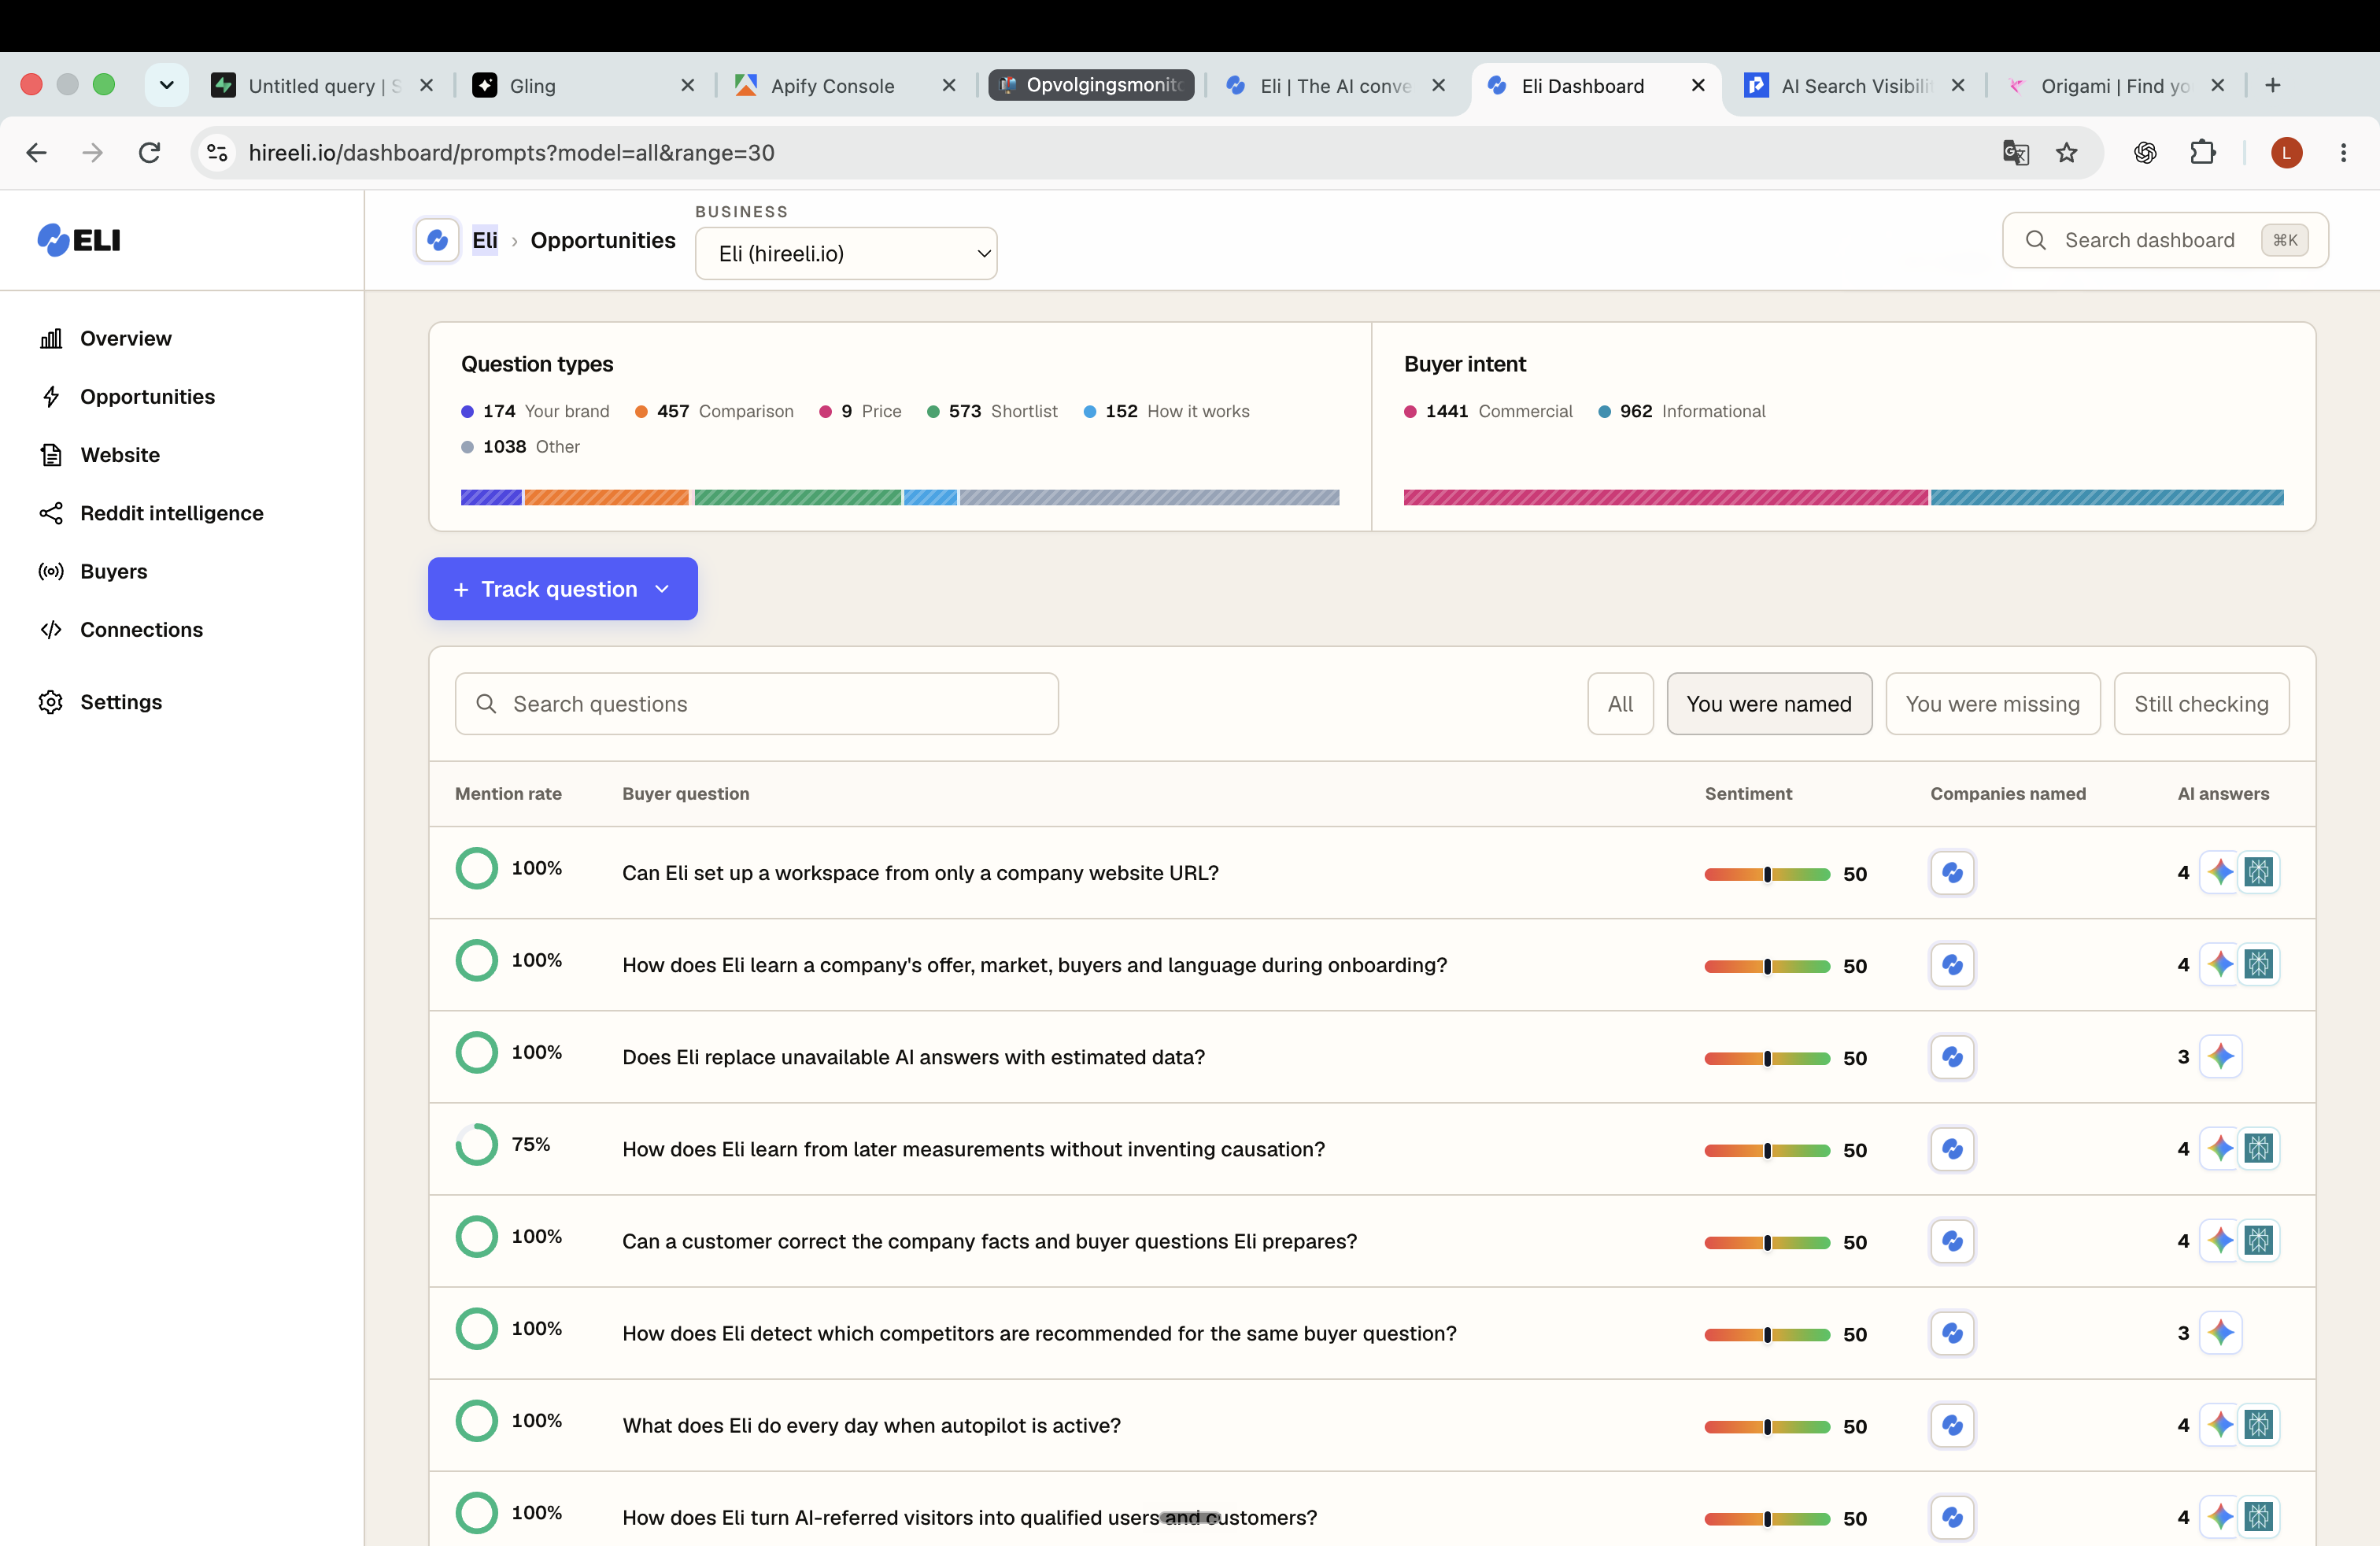Open the browser Extensions puzzle icon

pos(2202,153)
